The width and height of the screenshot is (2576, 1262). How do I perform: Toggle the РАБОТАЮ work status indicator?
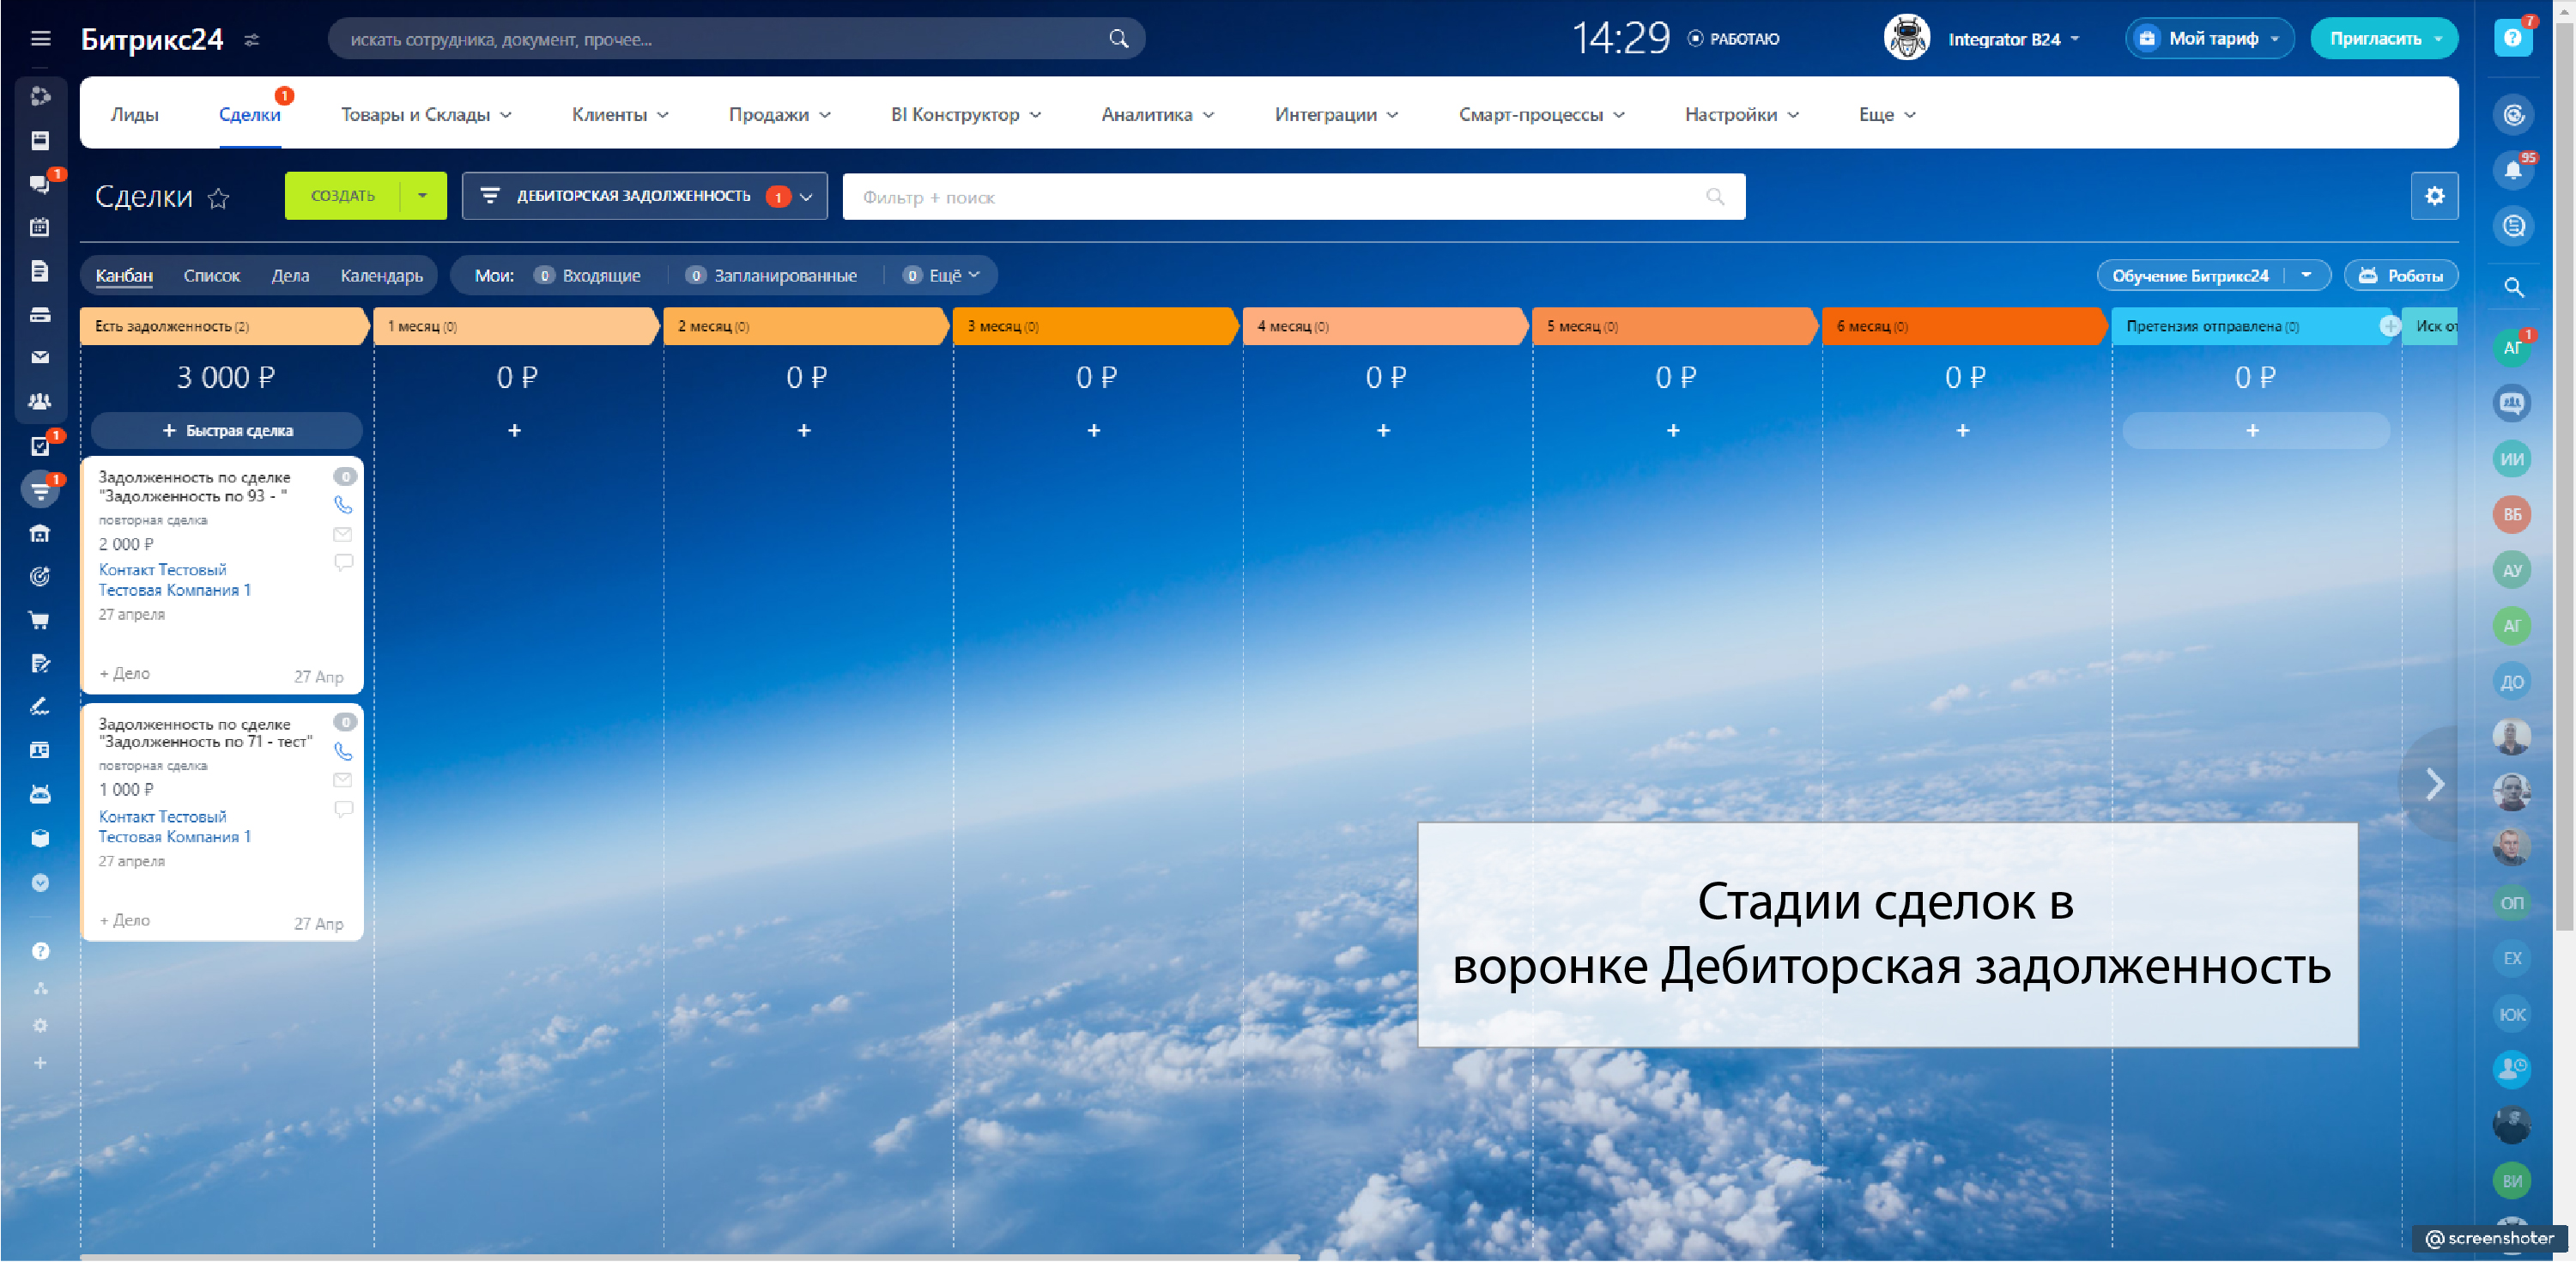(x=1734, y=39)
